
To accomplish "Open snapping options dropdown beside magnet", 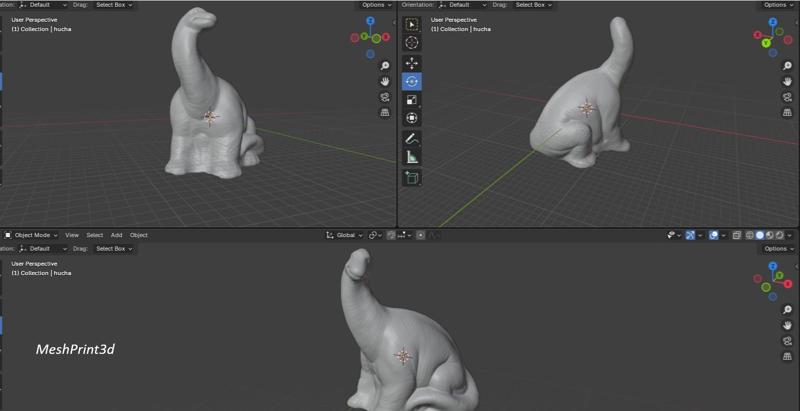I will click(404, 235).
